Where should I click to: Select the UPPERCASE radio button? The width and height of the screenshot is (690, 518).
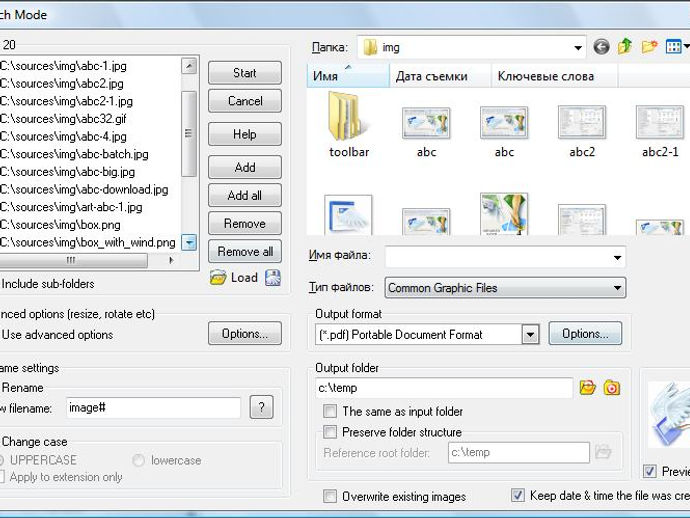click(x=1, y=460)
